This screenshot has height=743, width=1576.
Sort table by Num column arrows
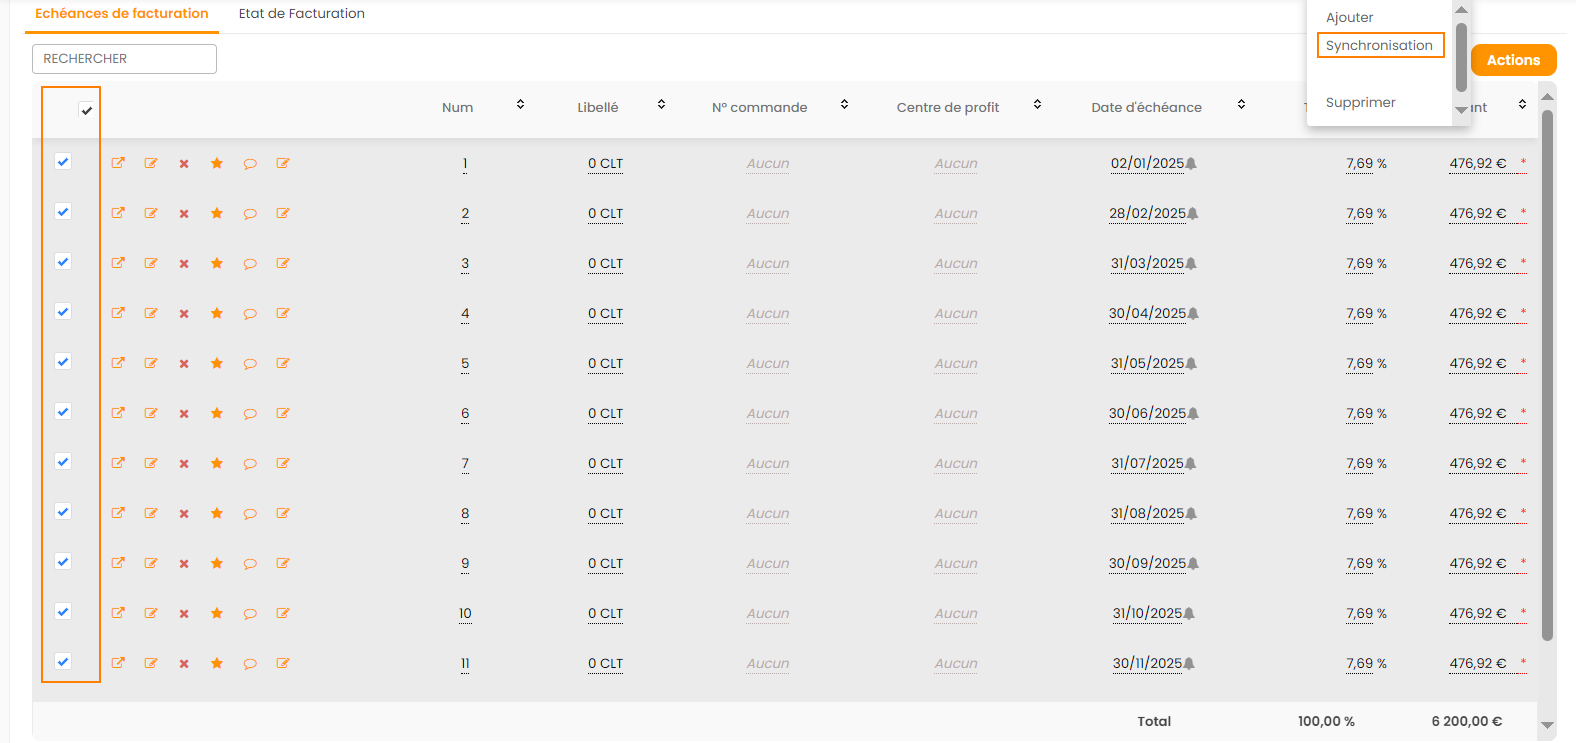pyautogui.click(x=520, y=105)
